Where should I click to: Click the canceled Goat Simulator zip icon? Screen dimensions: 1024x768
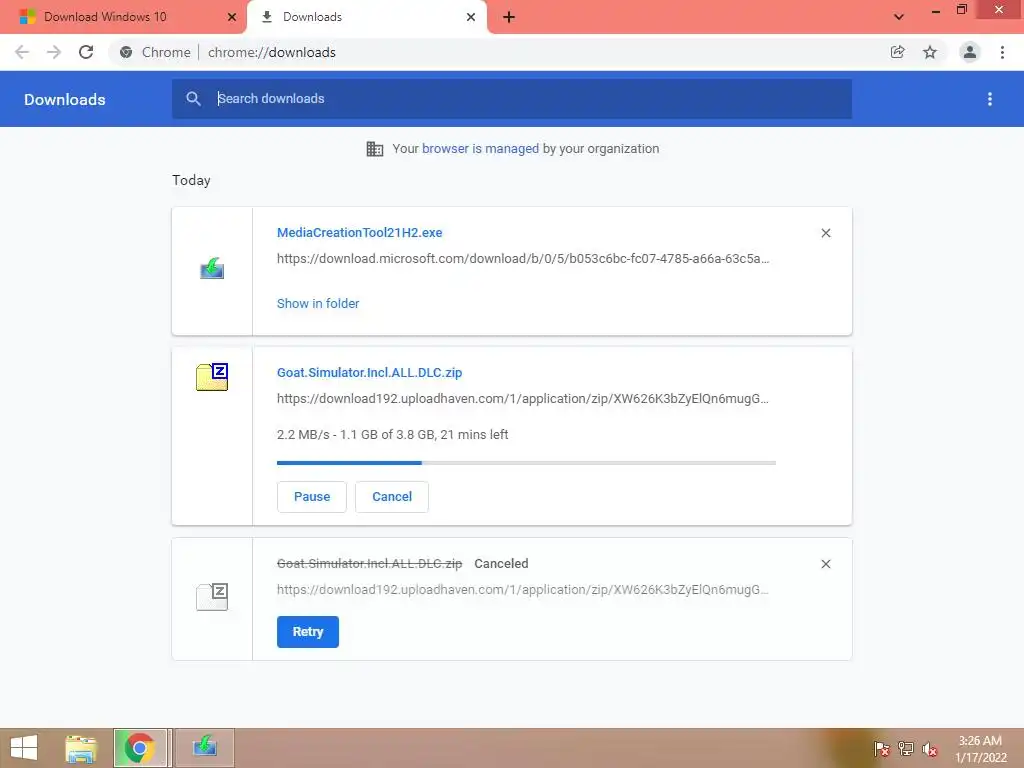(x=212, y=597)
